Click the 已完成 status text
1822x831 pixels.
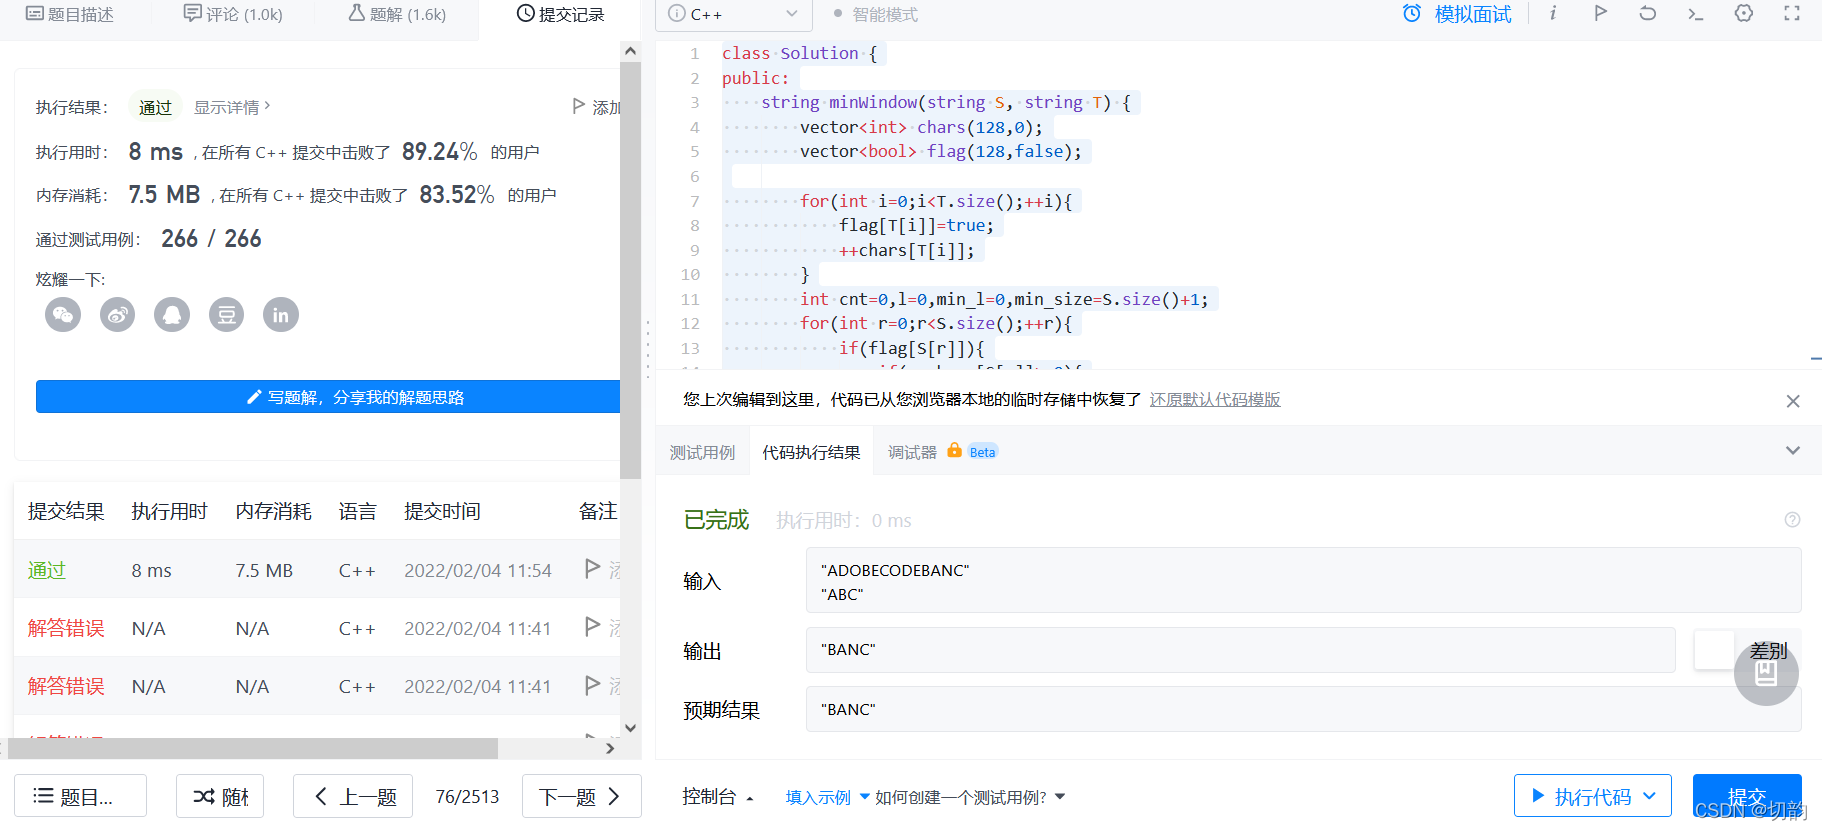716,520
